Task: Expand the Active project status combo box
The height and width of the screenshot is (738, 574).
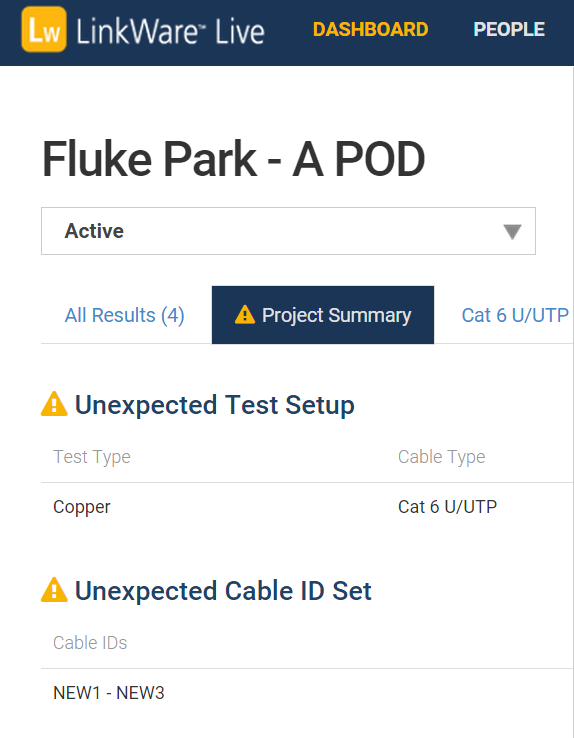Action: (288, 231)
